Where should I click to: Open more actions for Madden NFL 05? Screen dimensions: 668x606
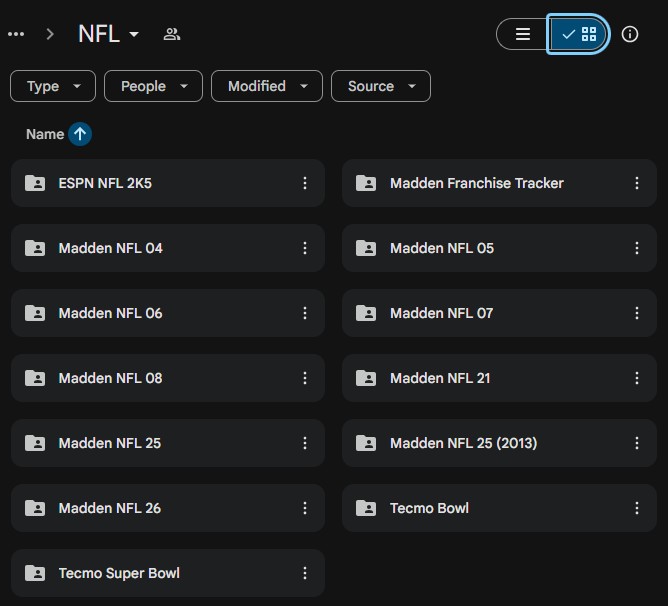(636, 248)
